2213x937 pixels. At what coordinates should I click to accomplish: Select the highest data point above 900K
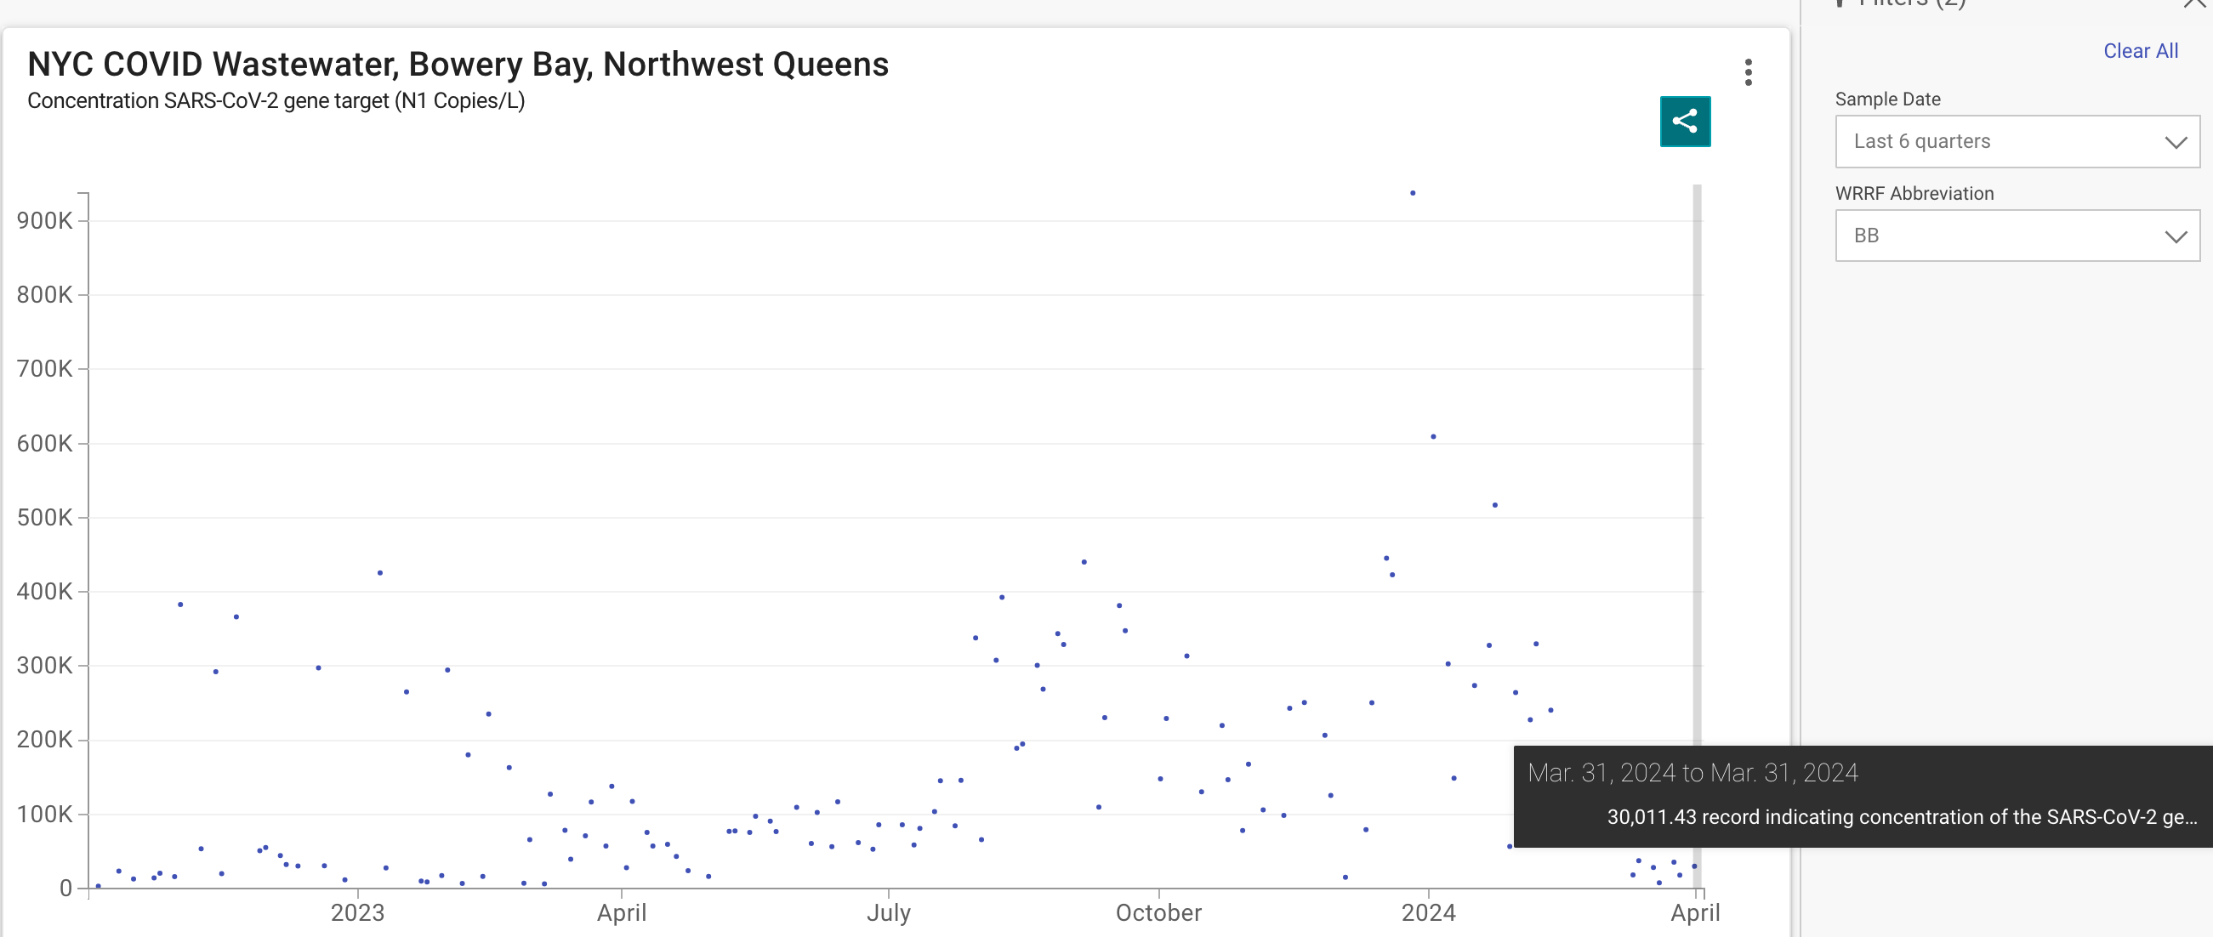click(1412, 193)
